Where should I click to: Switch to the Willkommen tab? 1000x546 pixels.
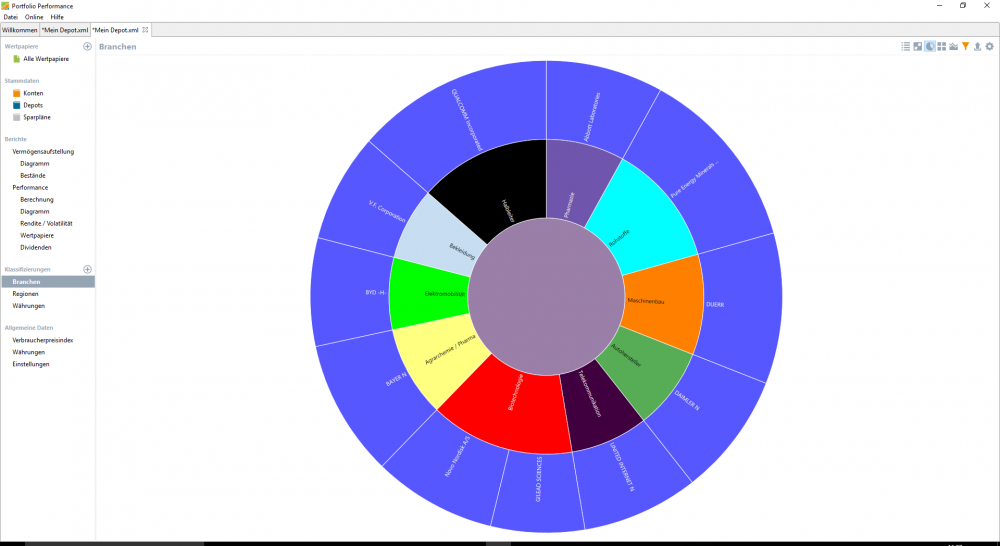tap(19, 30)
